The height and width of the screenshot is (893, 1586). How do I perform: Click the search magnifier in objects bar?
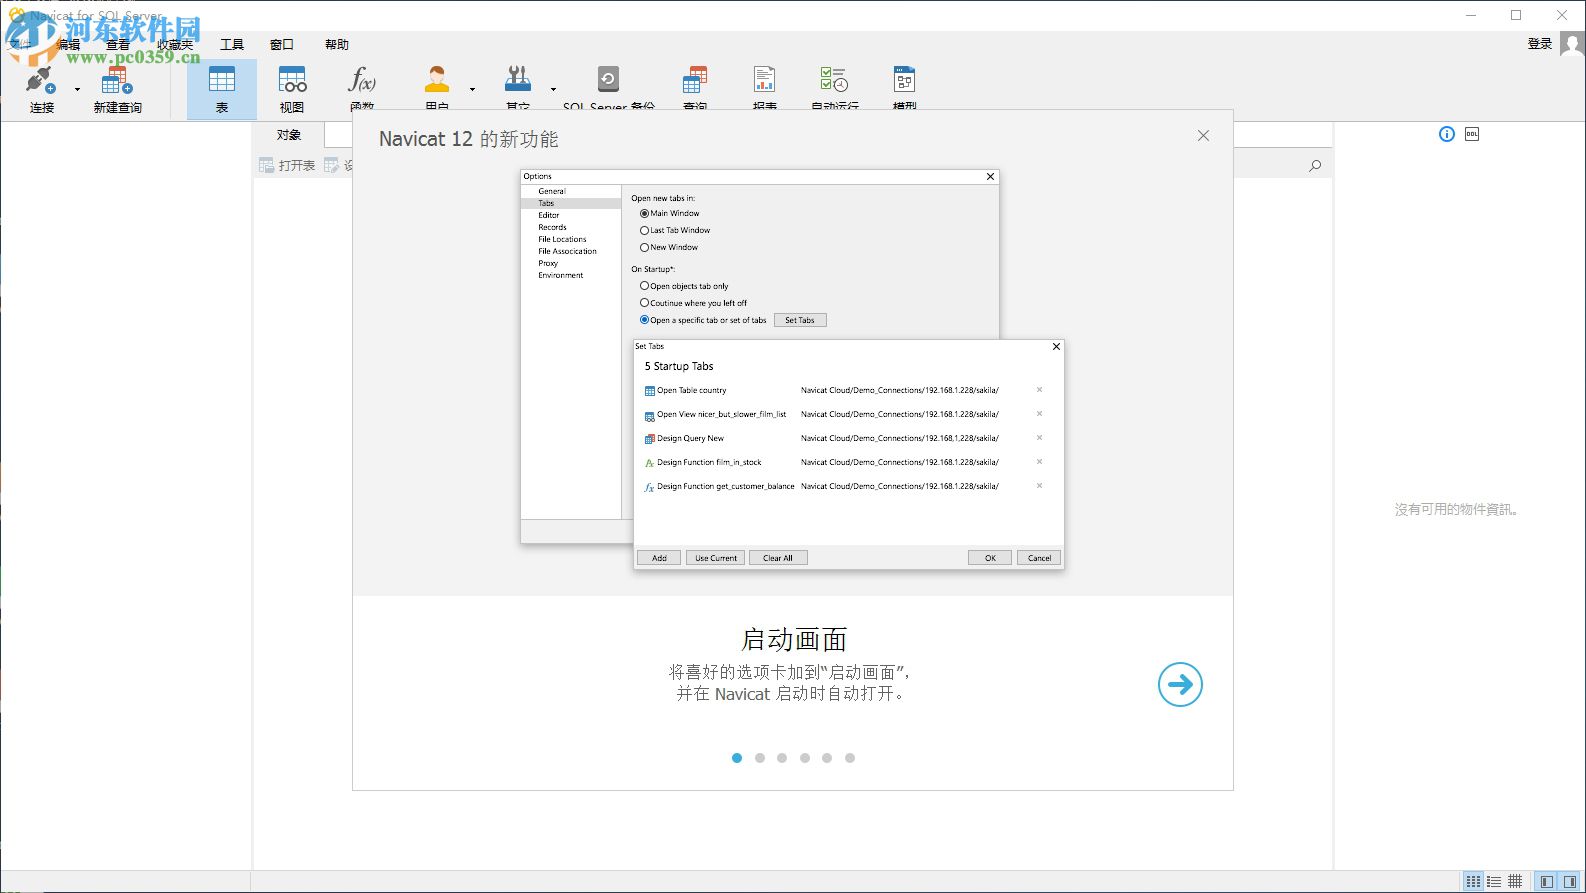pos(1315,165)
